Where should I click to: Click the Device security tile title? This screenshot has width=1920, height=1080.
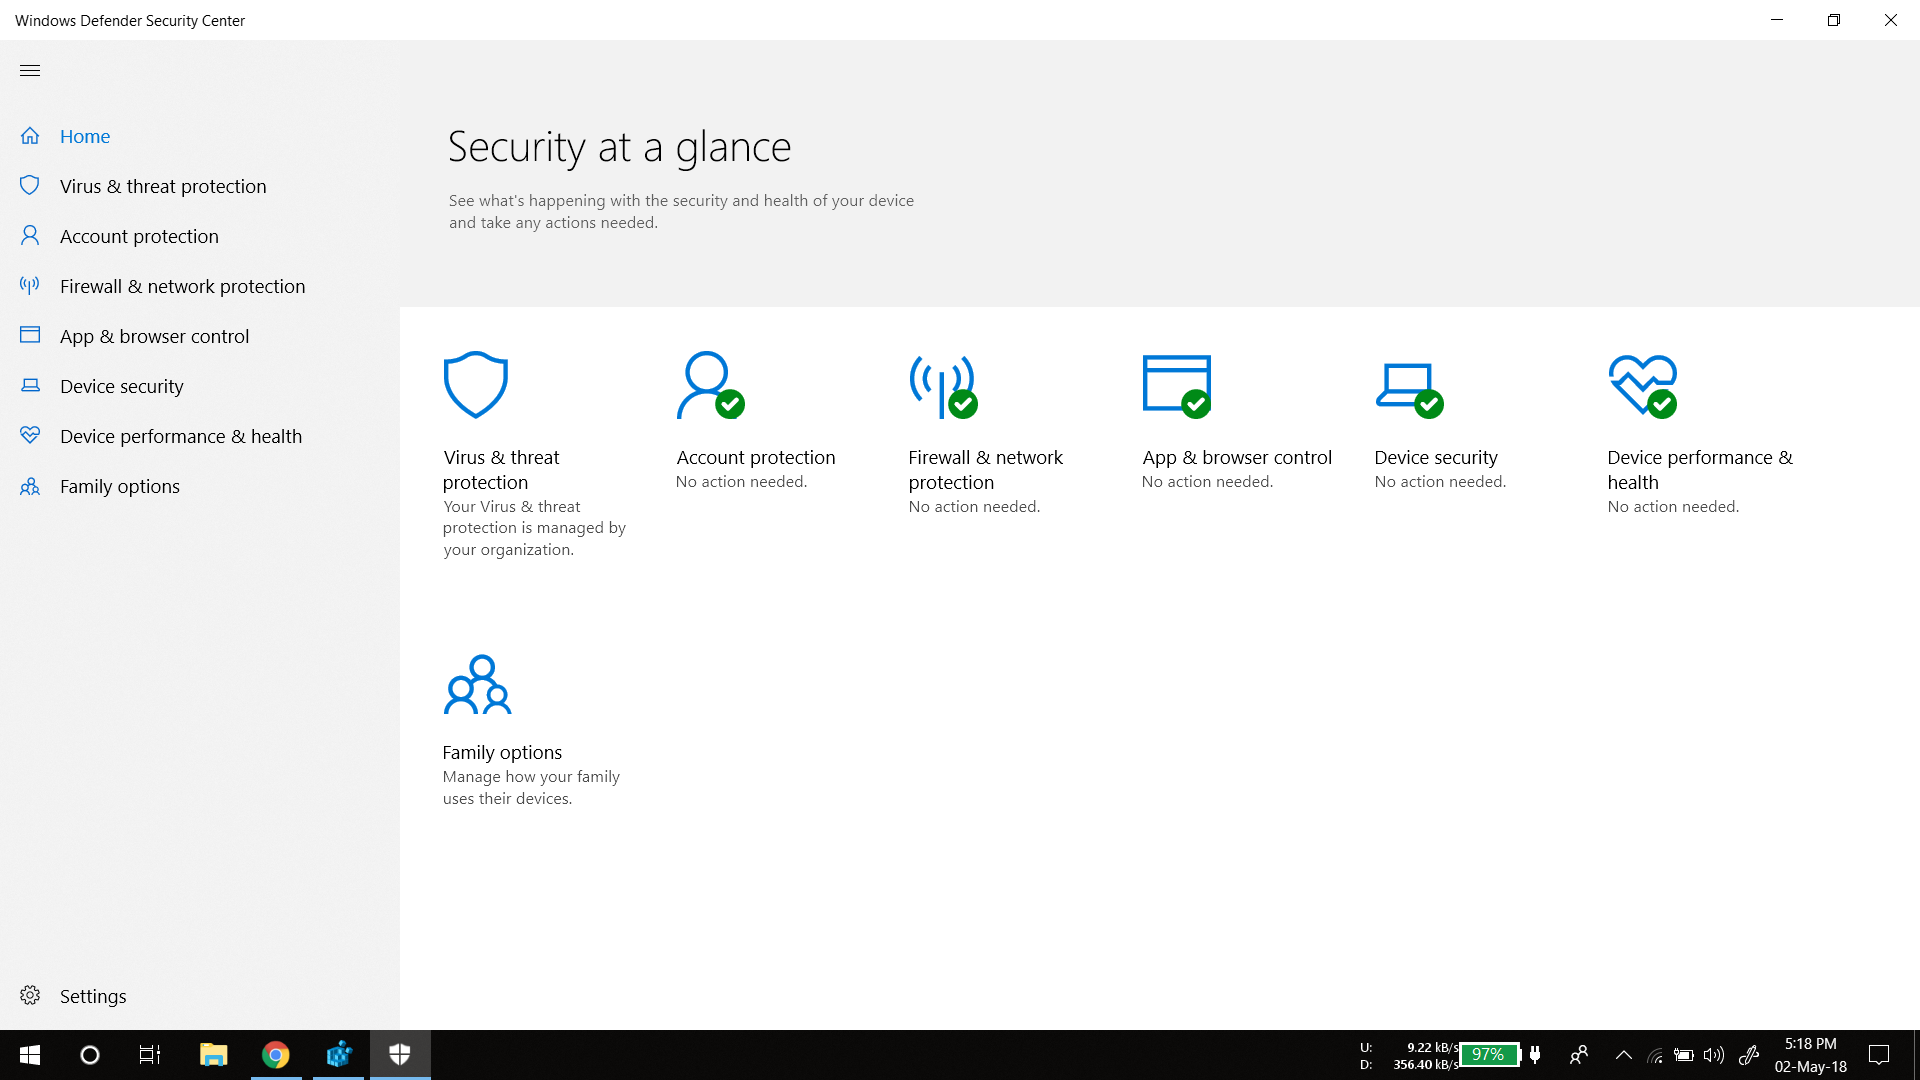click(x=1436, y=457)
